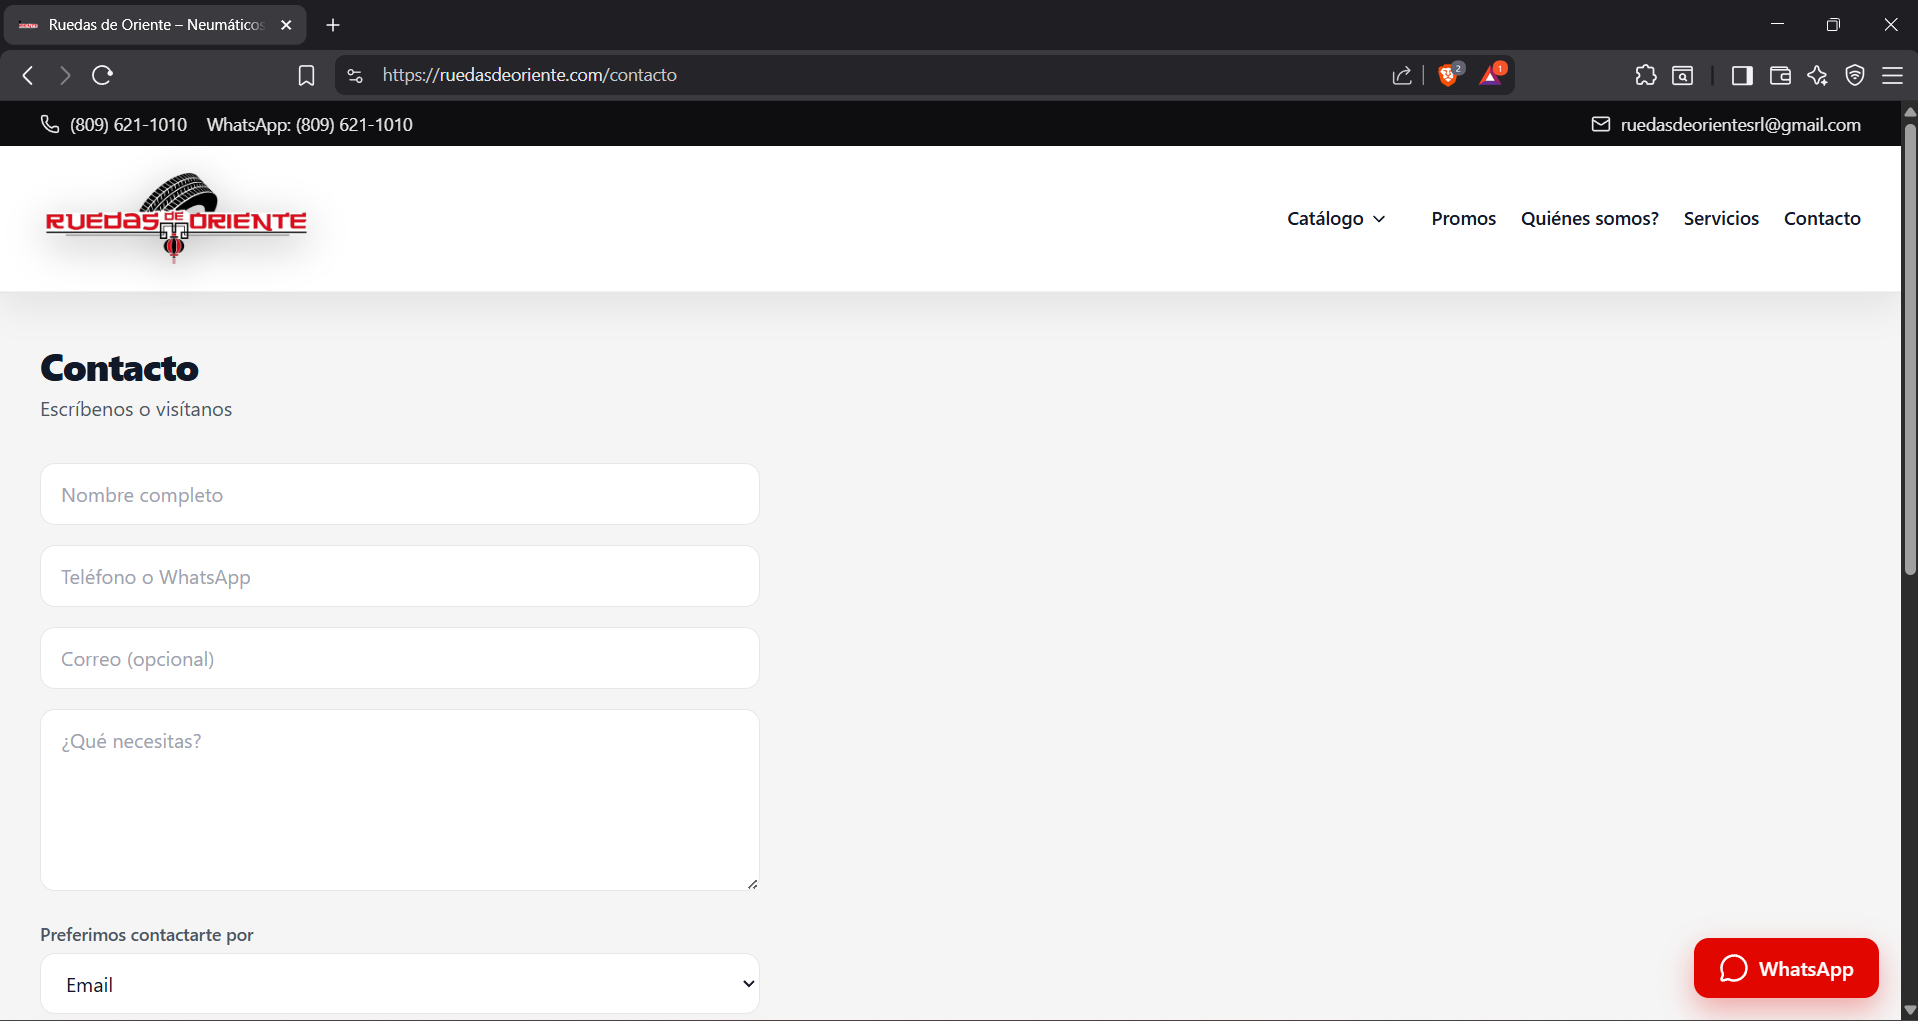The image size is (1918, 1021).
Task: Open the Servicios menu item
Action: point(1720,218)
